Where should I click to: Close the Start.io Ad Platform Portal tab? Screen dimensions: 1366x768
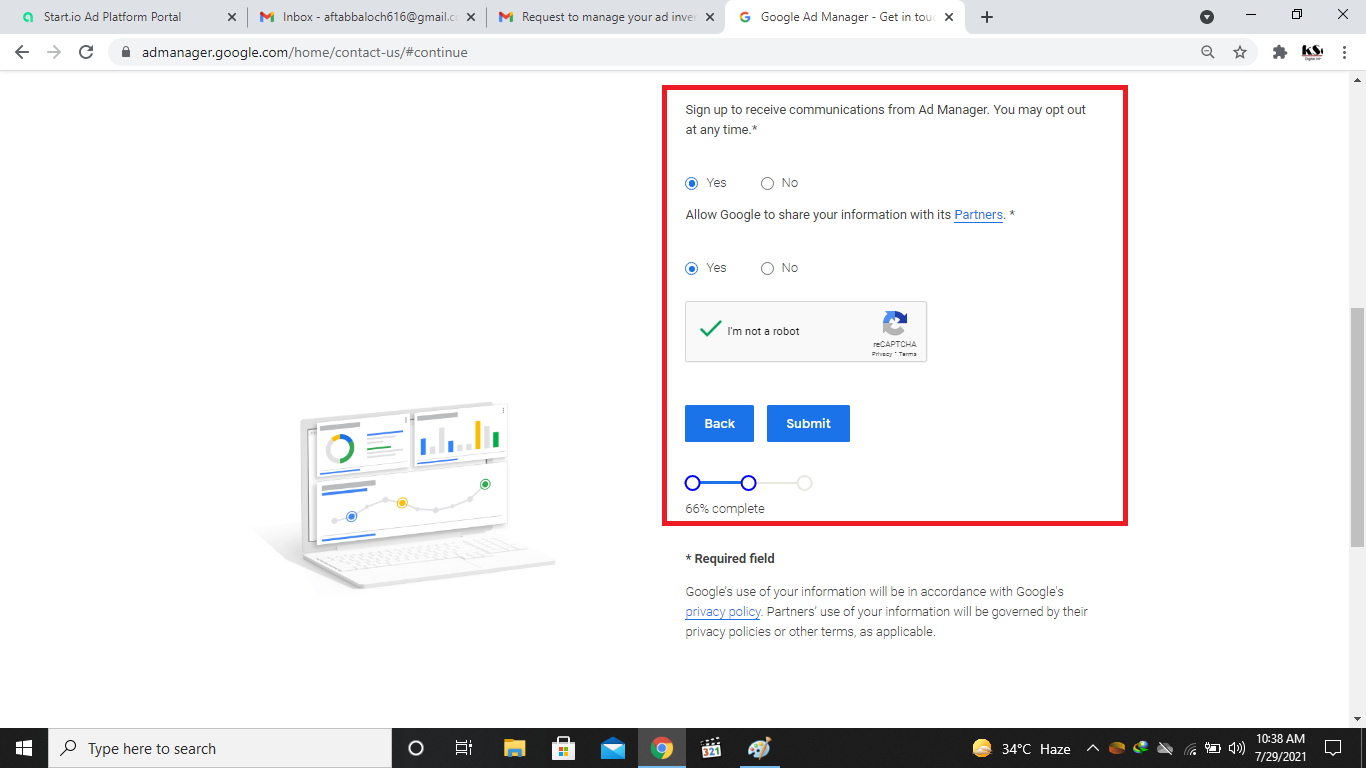(x=232, y=17)
